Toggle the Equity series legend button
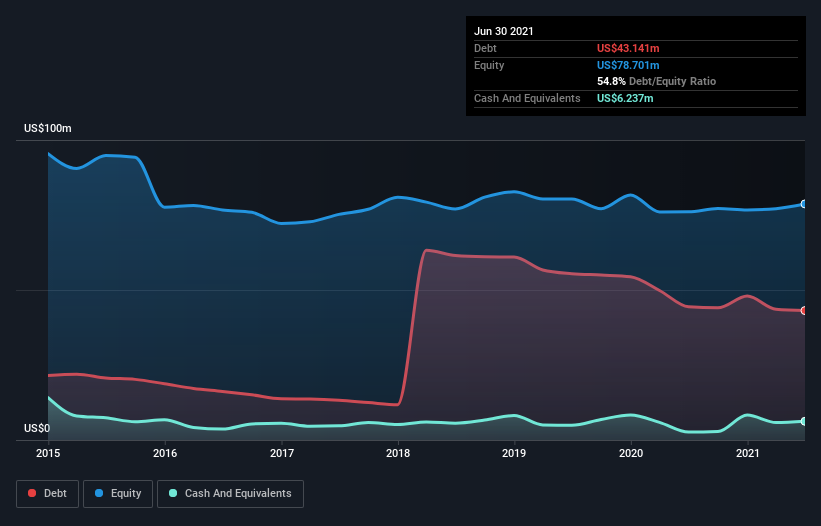The width and height of the screenshot is (821, 526). pos(118,494)
